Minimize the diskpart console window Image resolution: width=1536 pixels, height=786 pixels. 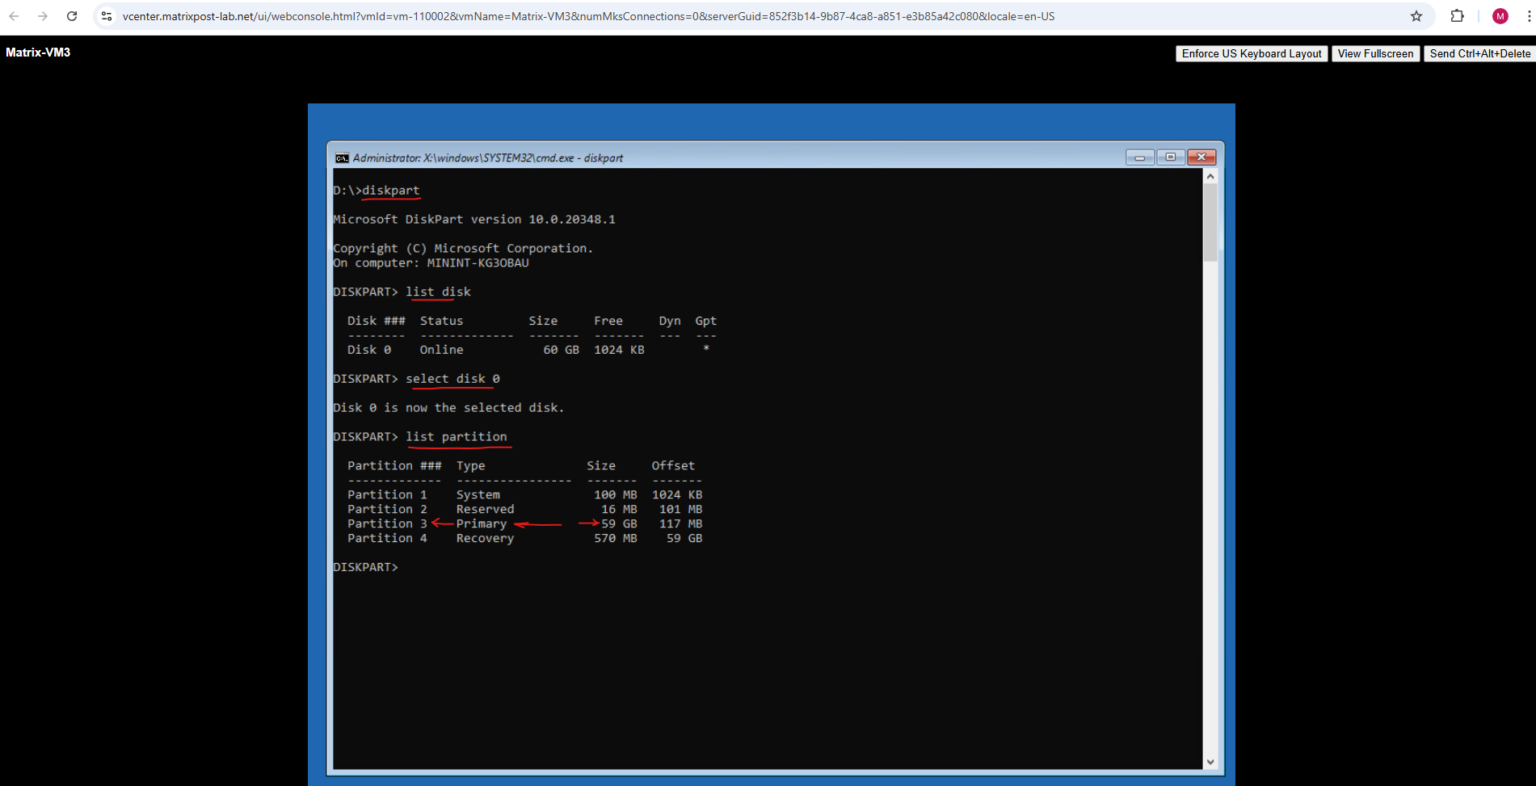coord(1139,157)
